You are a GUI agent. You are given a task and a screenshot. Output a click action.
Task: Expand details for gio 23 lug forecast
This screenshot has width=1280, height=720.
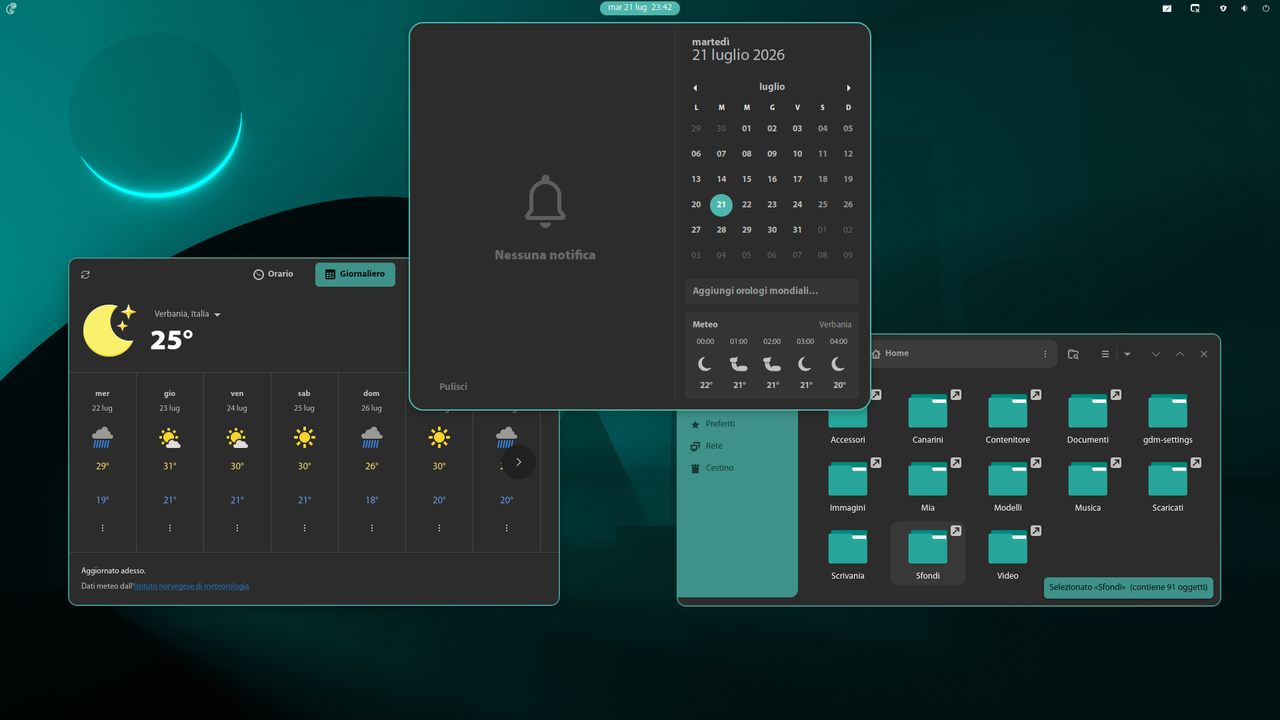170,528
